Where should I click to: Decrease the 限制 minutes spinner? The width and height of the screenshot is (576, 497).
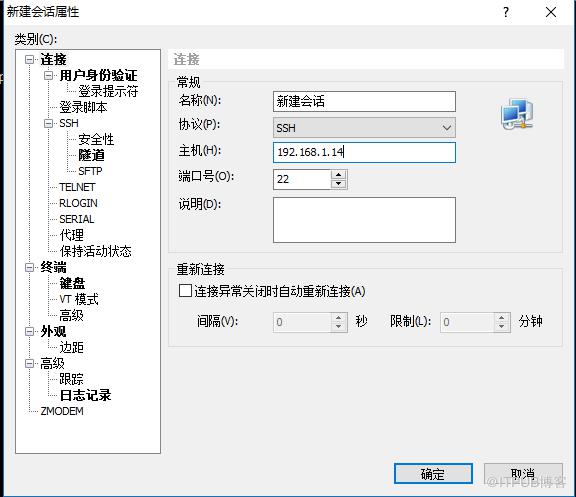click(x=502, y=327)
